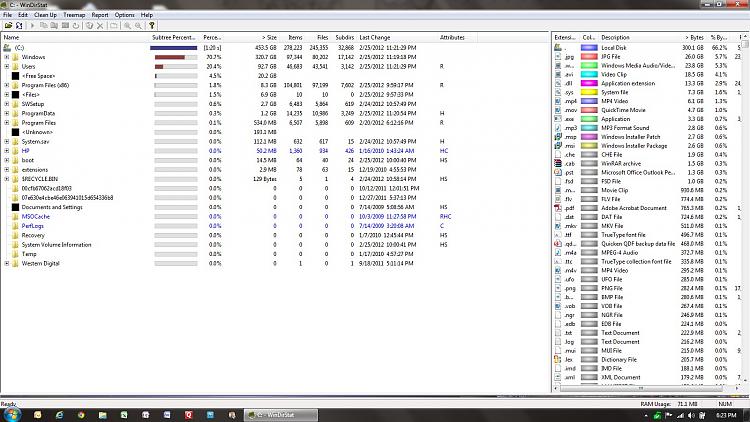Expand the Western Digital folder node
The height and width of the screenshot is (422, 750).
[7, 263]
